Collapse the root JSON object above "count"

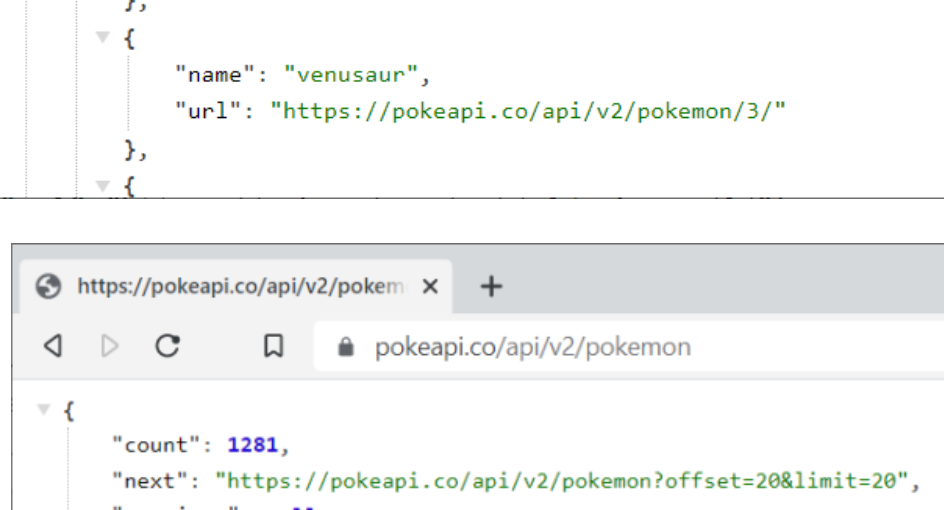click(43, 410)
